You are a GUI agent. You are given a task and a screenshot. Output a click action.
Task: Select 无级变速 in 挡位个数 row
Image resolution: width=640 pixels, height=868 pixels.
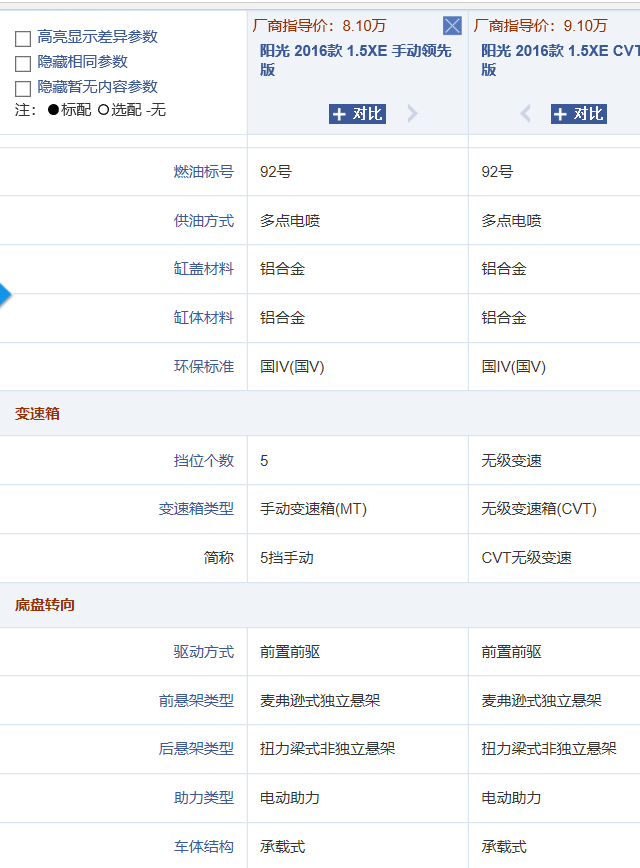(511, 461)
